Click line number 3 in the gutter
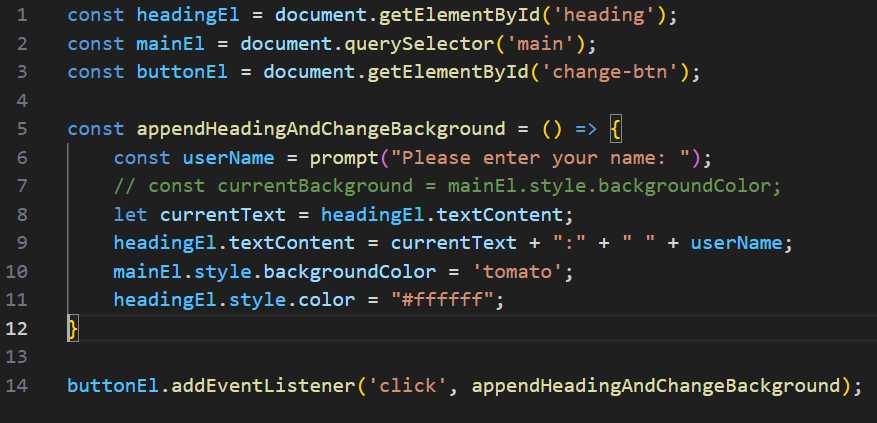This screenshot has height=423, width=877. click(22, 72)
